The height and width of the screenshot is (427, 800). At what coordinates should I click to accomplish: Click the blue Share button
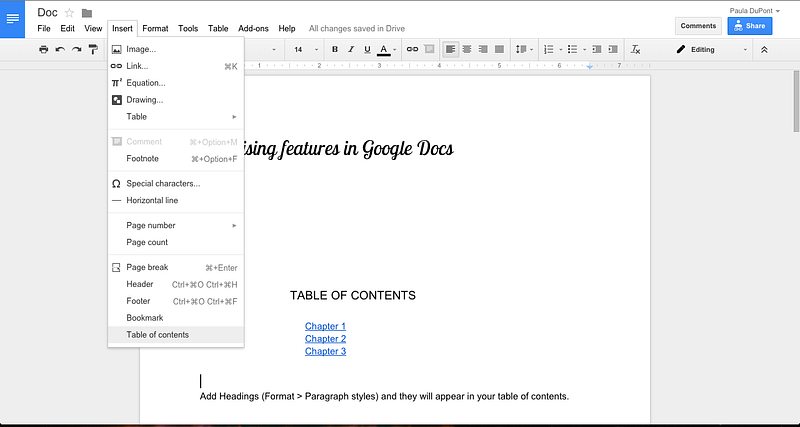click(x=749, y=26)
